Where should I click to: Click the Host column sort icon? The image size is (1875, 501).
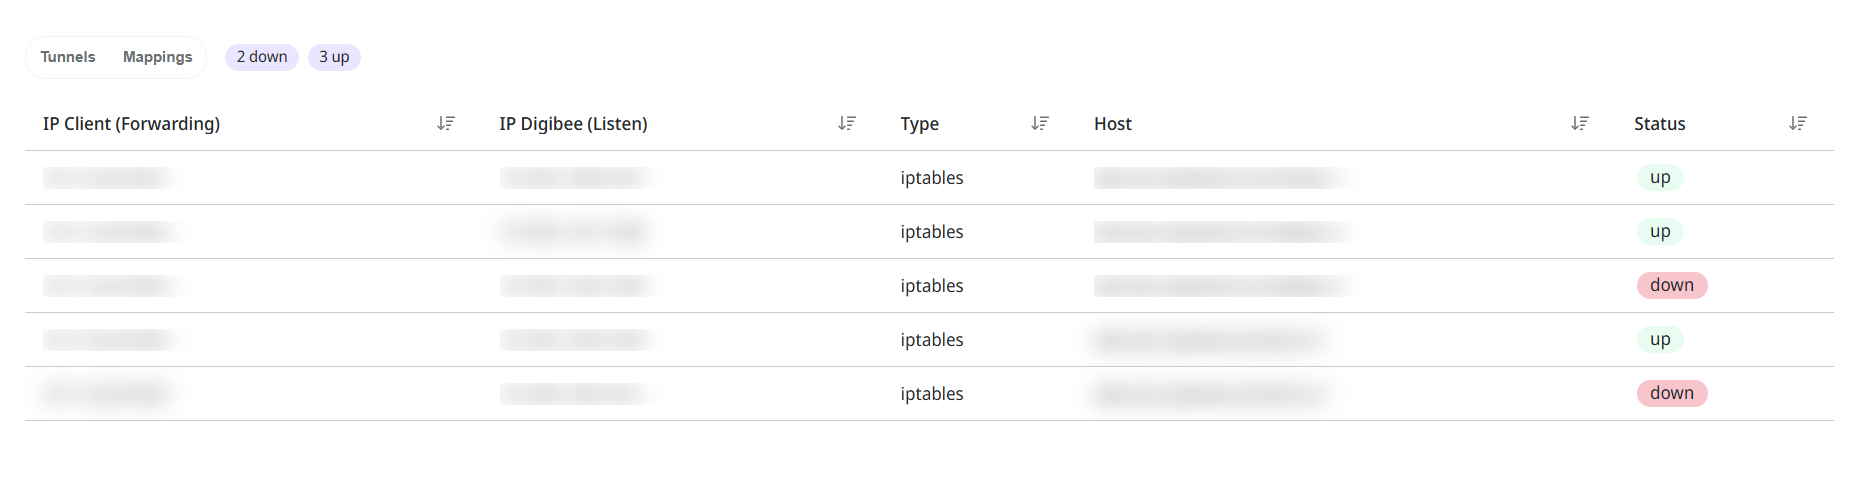coord(1580,123)
